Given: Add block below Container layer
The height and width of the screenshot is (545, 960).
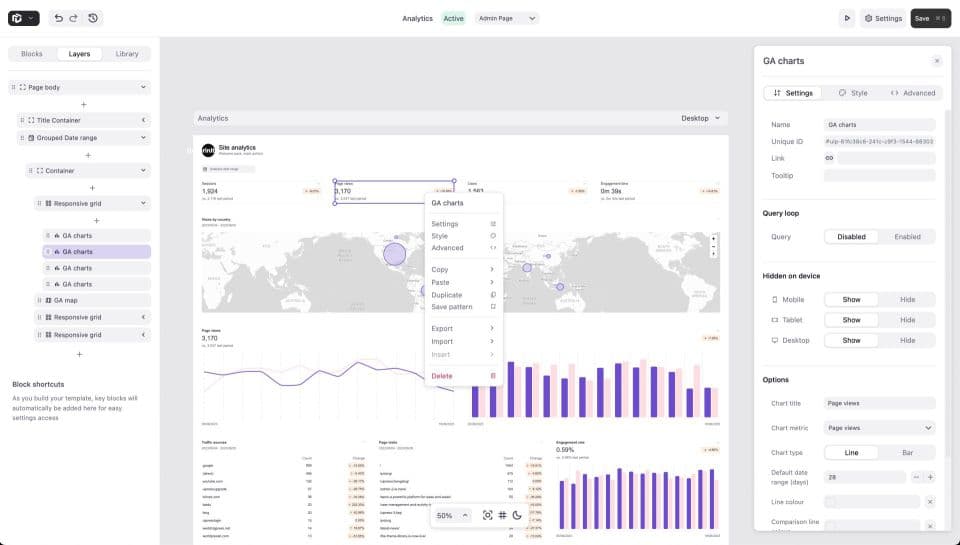Looking at the screenshot, I should (92, 188).
